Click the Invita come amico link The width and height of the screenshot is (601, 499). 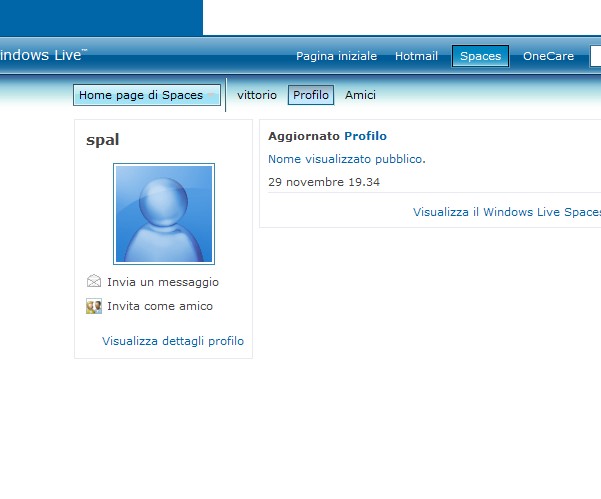coord(160,306)
